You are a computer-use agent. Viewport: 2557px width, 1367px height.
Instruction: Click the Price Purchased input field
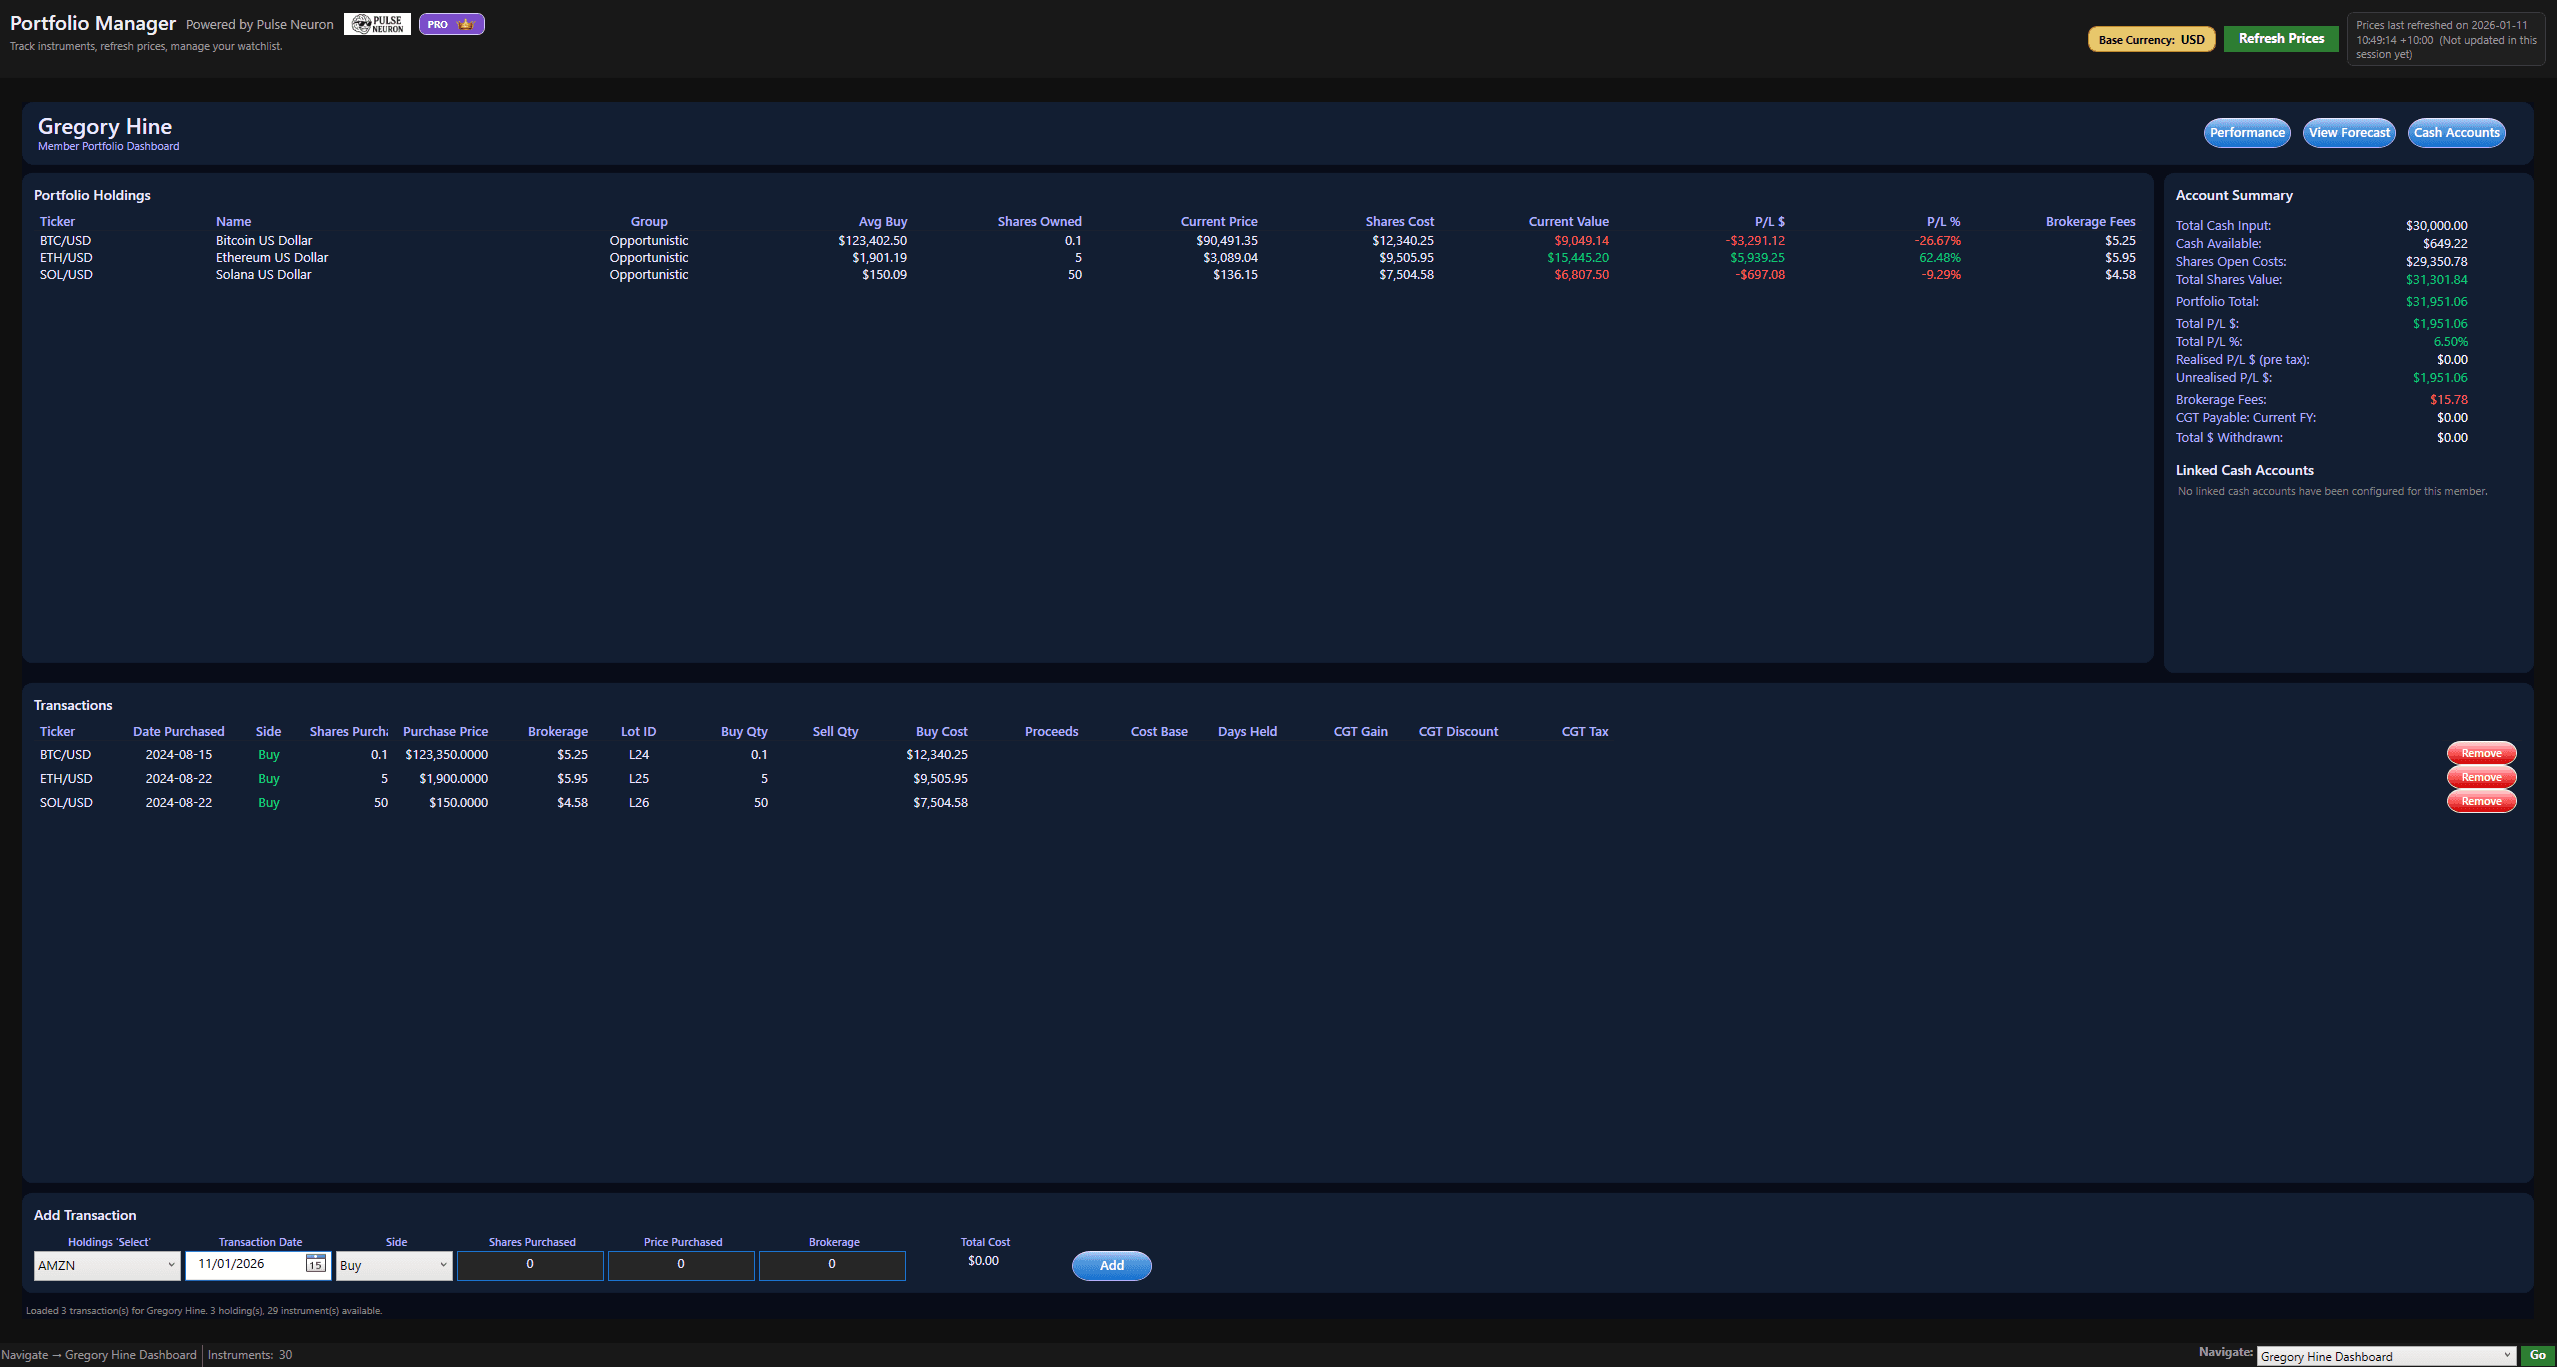point(681,1265)
